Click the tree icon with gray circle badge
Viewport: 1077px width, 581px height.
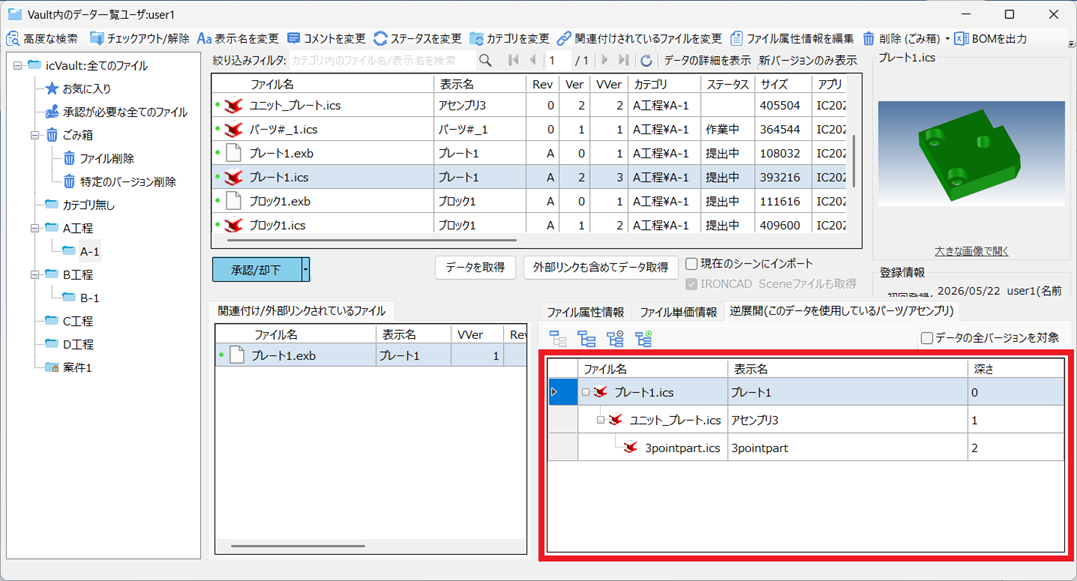(615, 339)
